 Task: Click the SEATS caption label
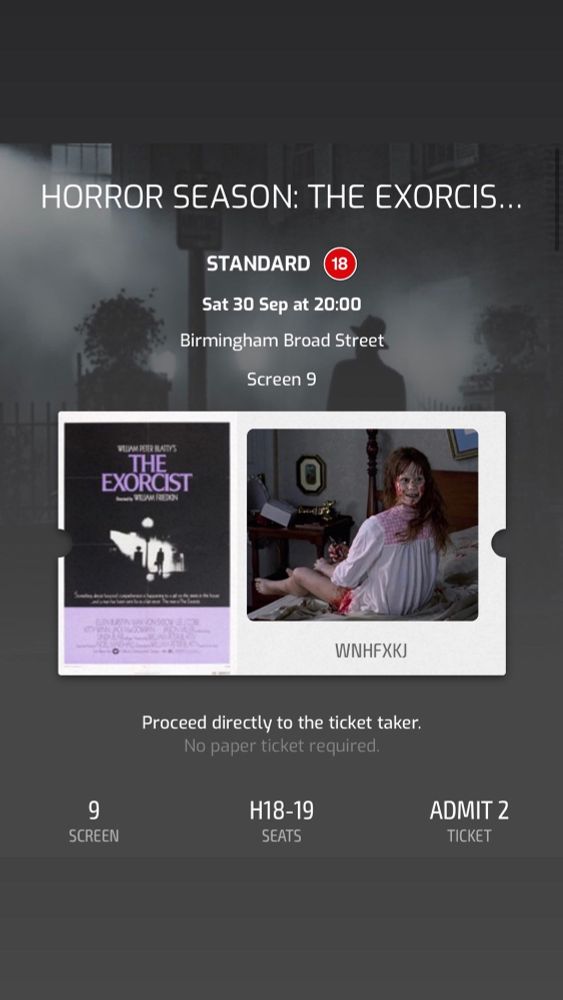281,836
